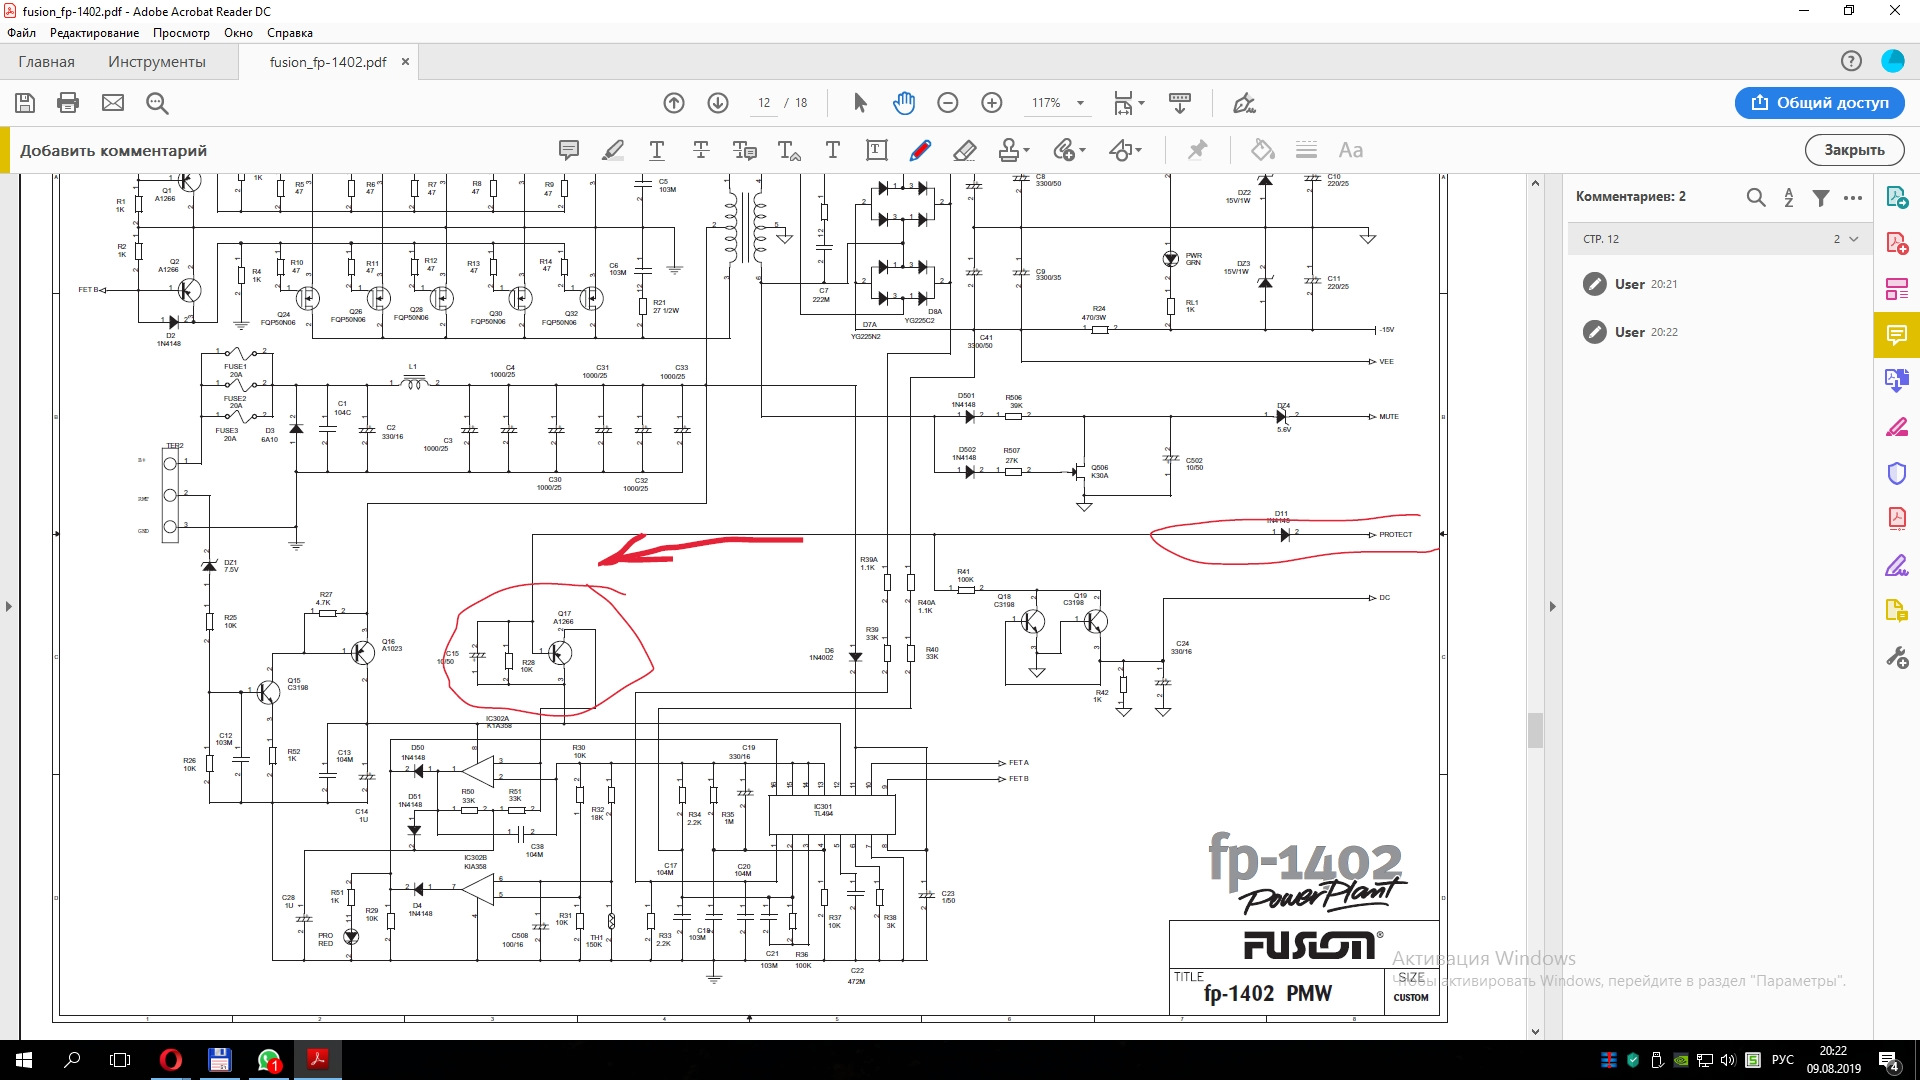Toggle read mode keyboard icon

[1180, 103]
